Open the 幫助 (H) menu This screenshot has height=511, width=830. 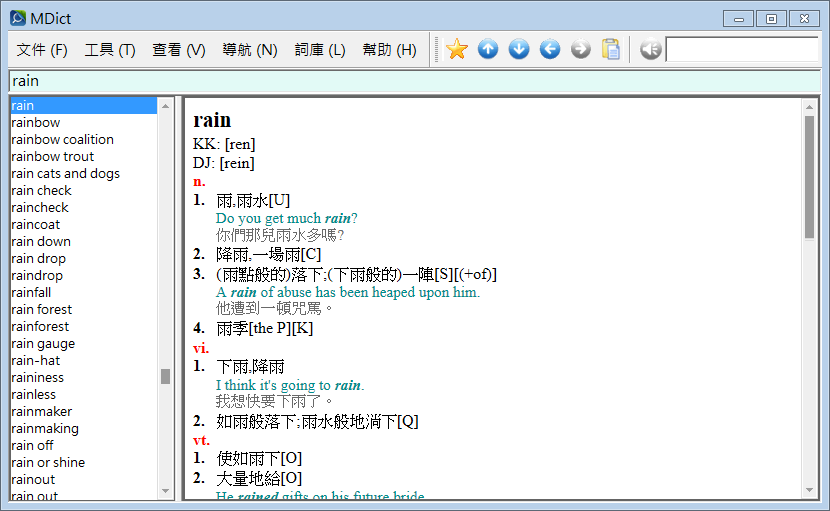(x=390, y=50)
